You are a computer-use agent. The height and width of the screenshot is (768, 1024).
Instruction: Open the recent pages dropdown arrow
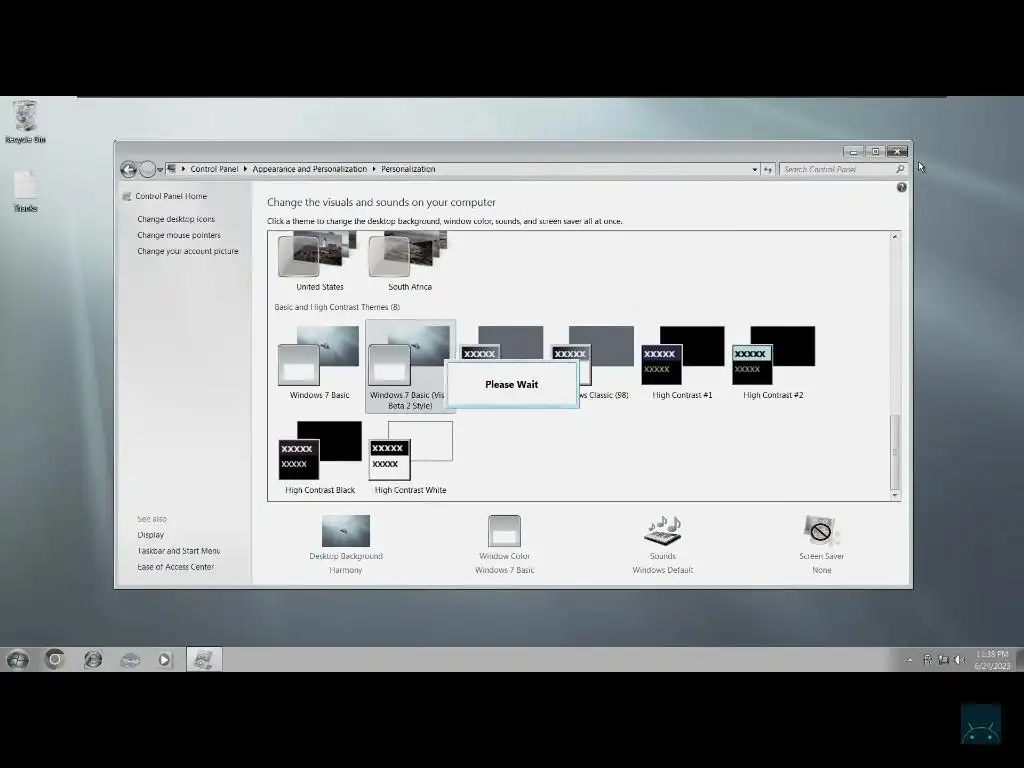(x=160, y=170)
